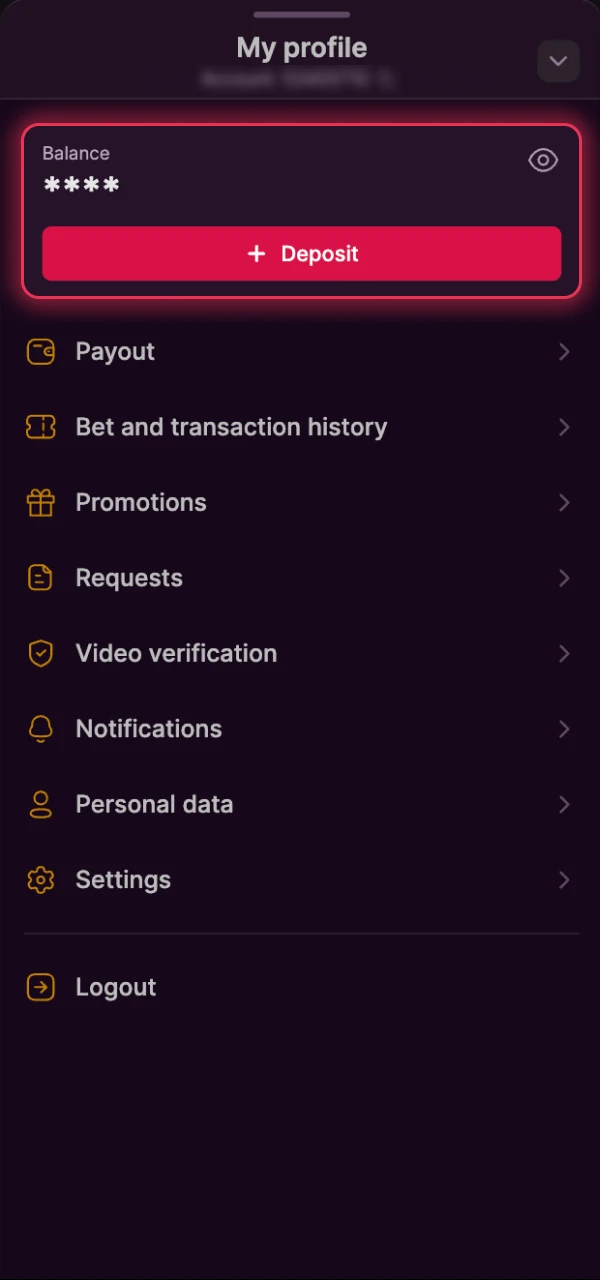
Task: Click the ticket icon for bet history
Action: coord(41,427)
